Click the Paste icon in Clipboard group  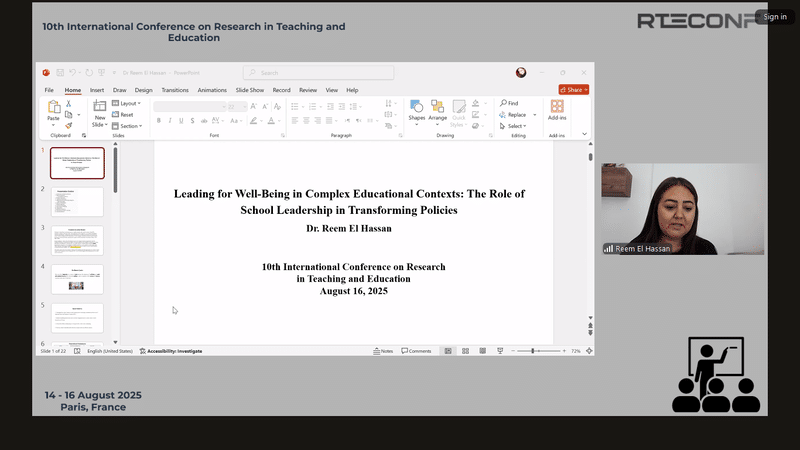tap(53, 108)
